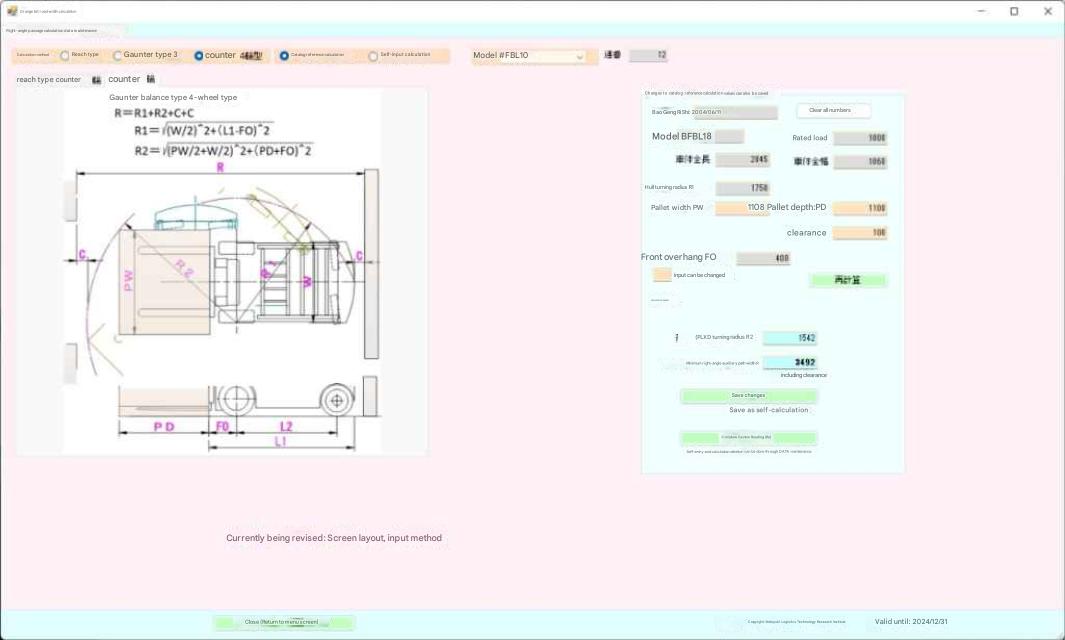Click the clearance value field
The height and width of the screenshot is (640, 1065).
point(860,233)
